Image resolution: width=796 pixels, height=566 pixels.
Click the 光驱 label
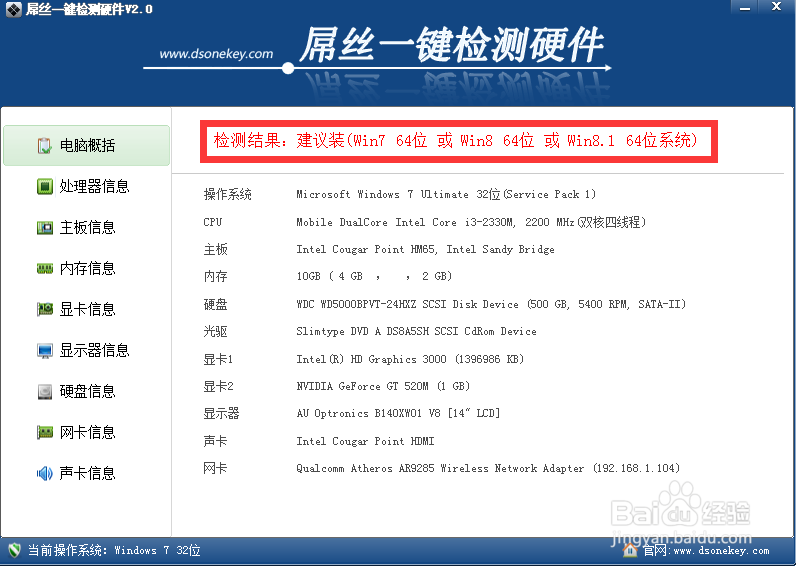[x=215, y=331]
